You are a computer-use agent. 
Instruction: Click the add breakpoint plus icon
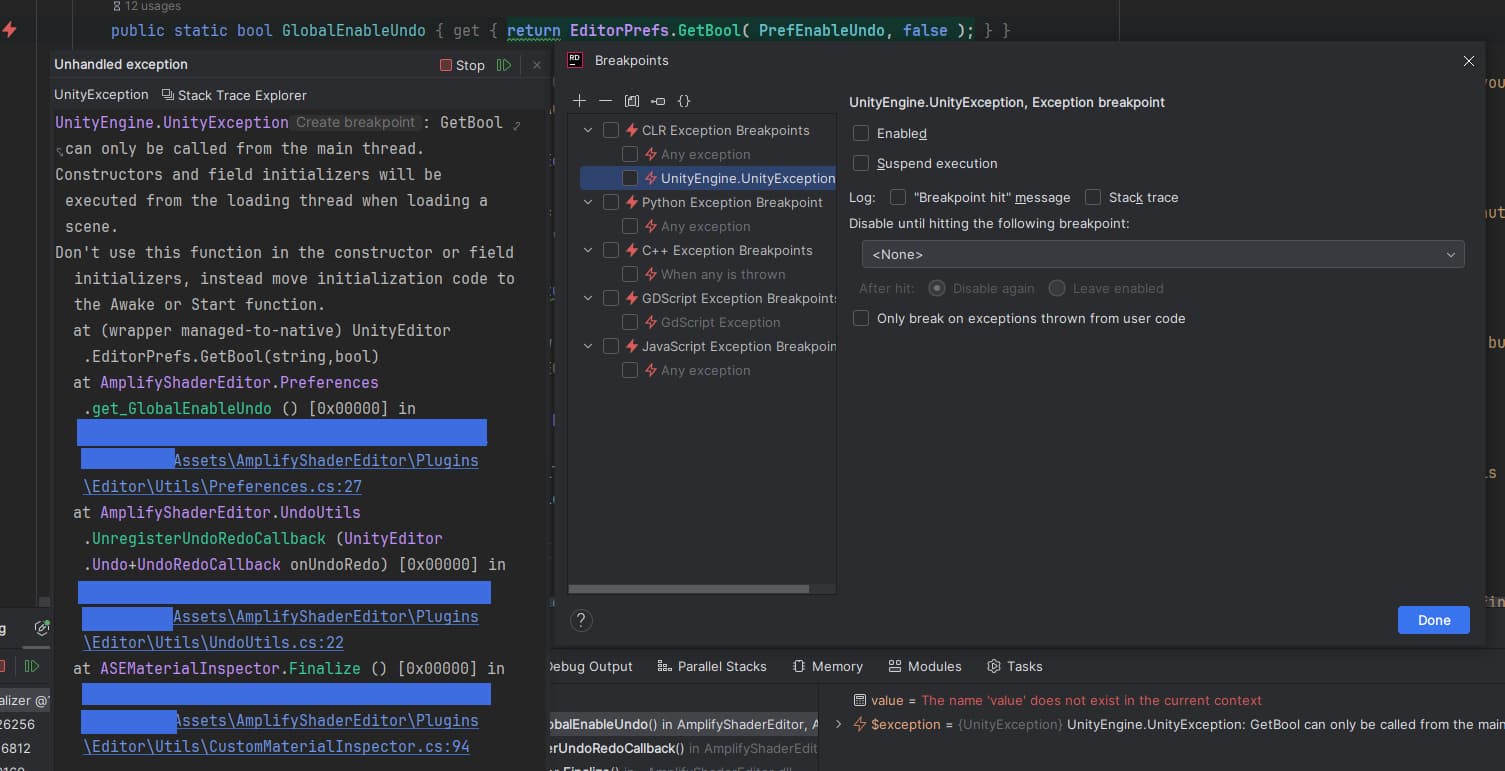tap(579, 101)
